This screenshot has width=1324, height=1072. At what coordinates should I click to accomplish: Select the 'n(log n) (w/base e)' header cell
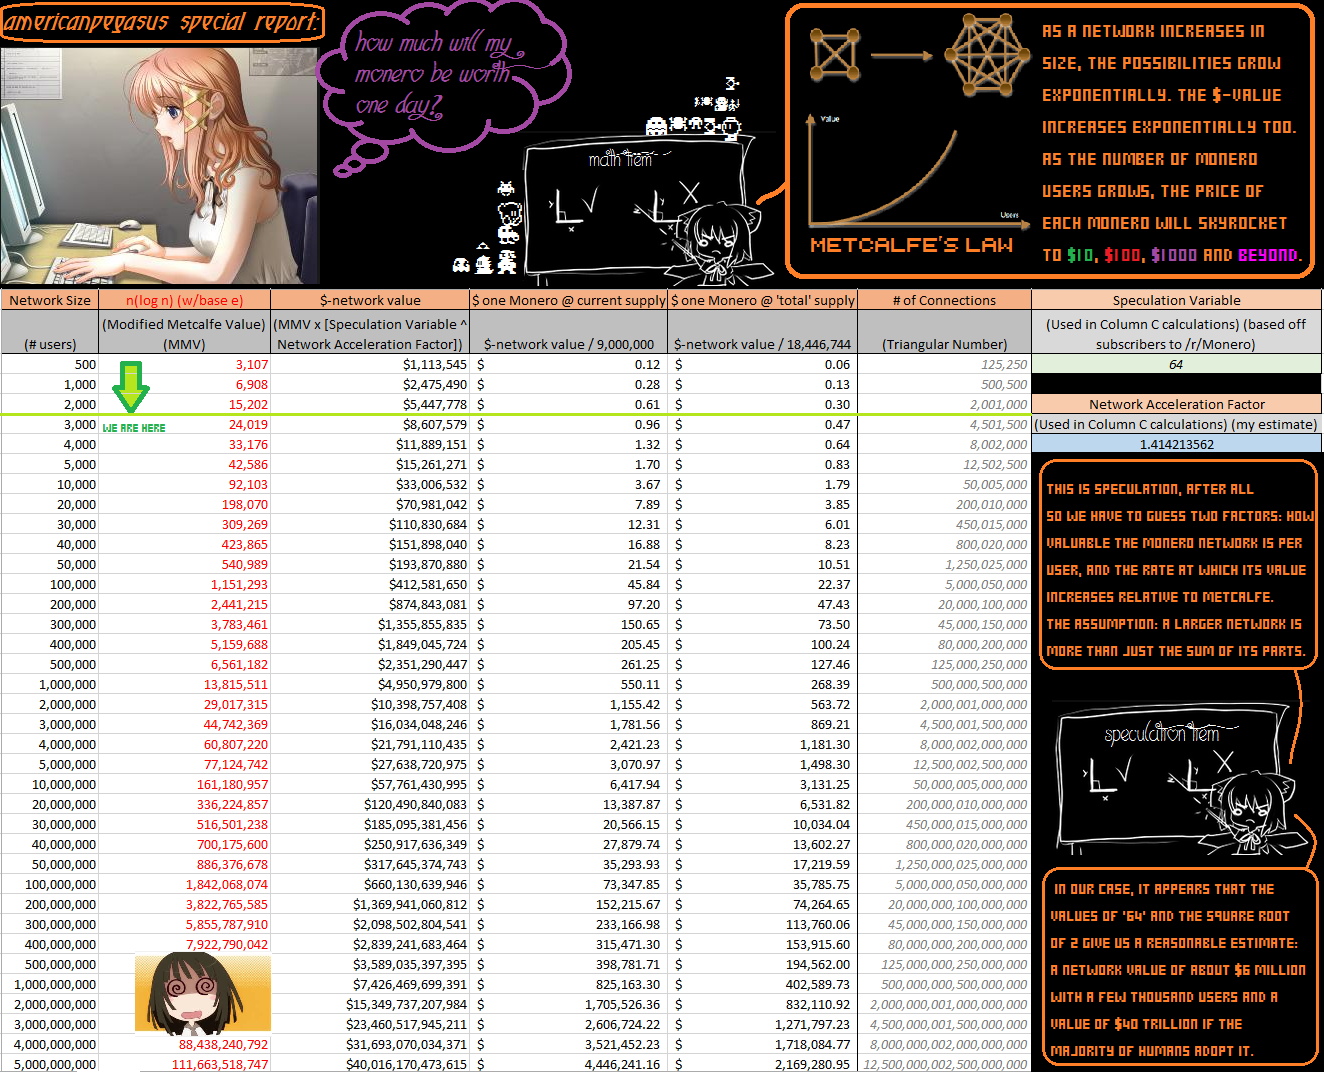pos(184,300)
